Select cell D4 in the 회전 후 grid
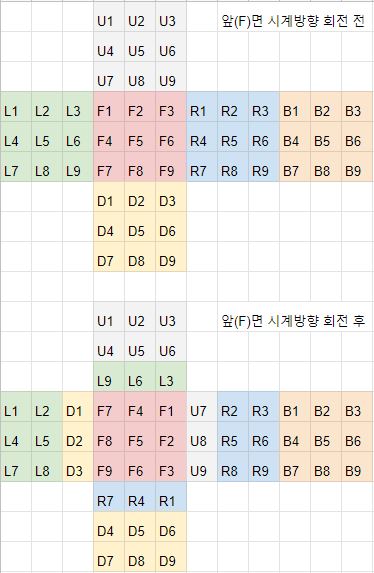This screenshot has height=573, width=374. pyautogui.click(x=109, y=527)
